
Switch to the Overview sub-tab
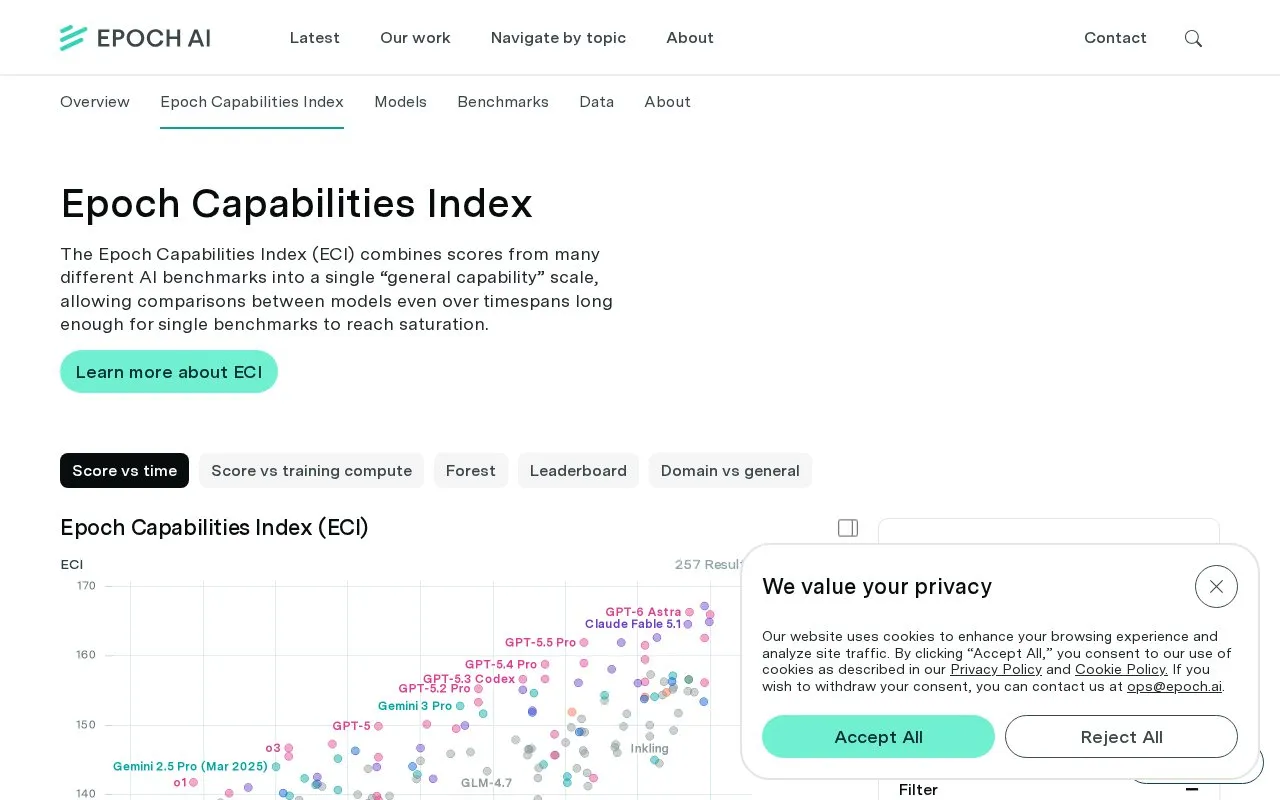pos(95,102)
